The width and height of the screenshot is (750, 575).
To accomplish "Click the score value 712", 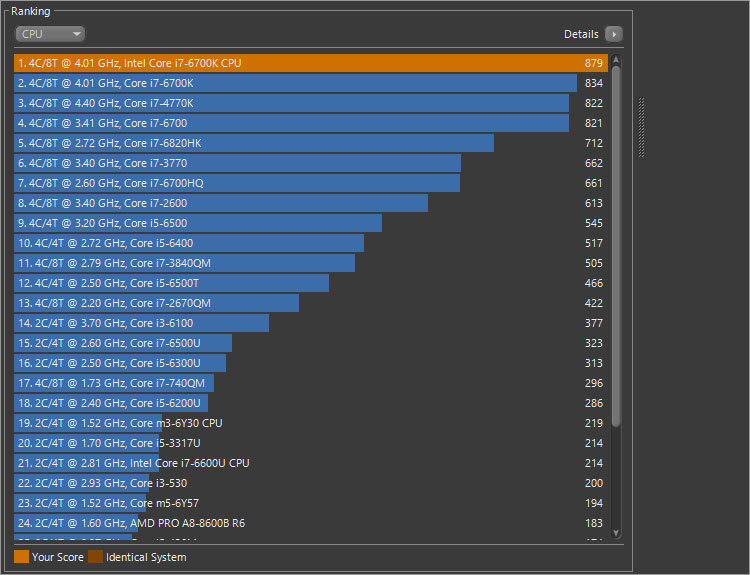I will (x=594, y=143).
